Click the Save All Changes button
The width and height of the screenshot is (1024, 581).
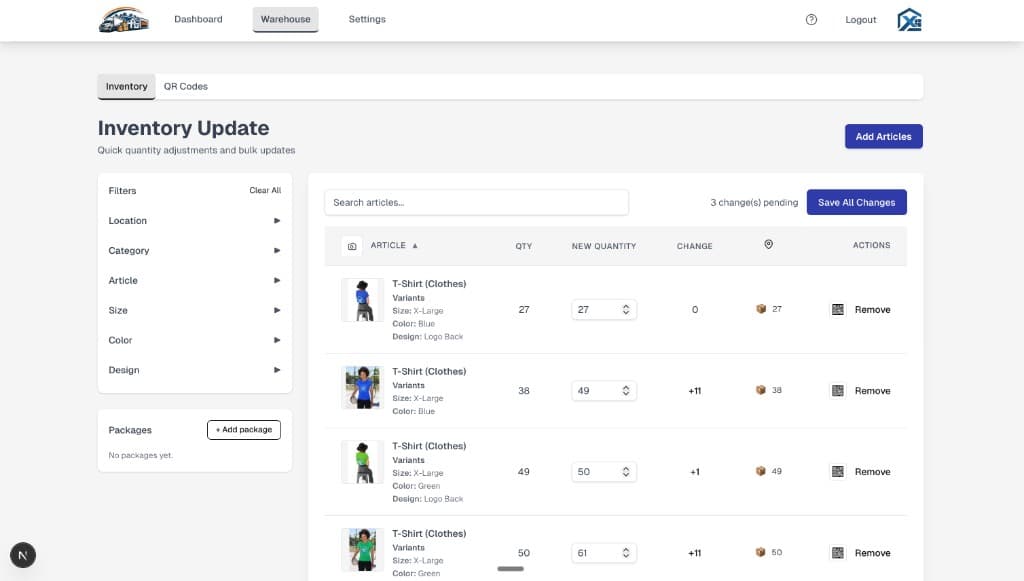[856, 202]
